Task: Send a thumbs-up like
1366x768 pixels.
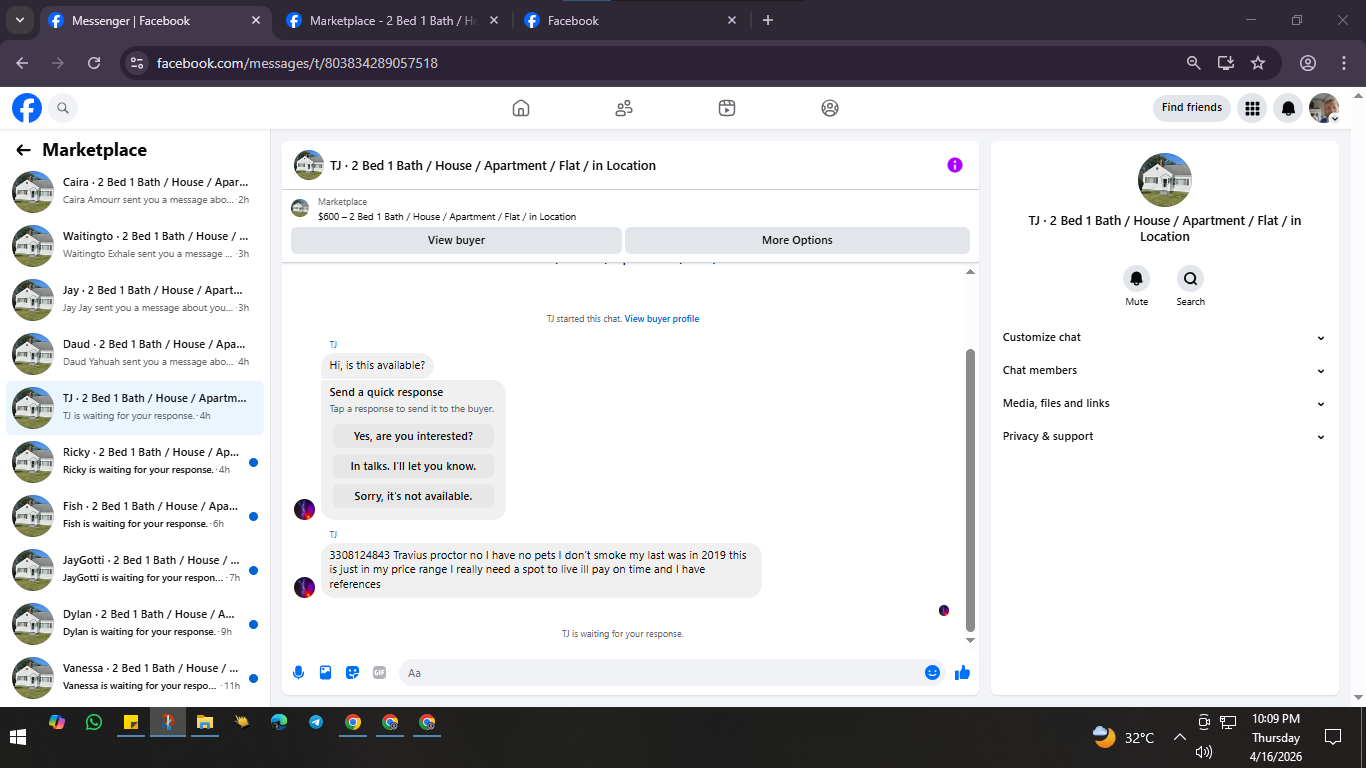Action: pos(962,673)
